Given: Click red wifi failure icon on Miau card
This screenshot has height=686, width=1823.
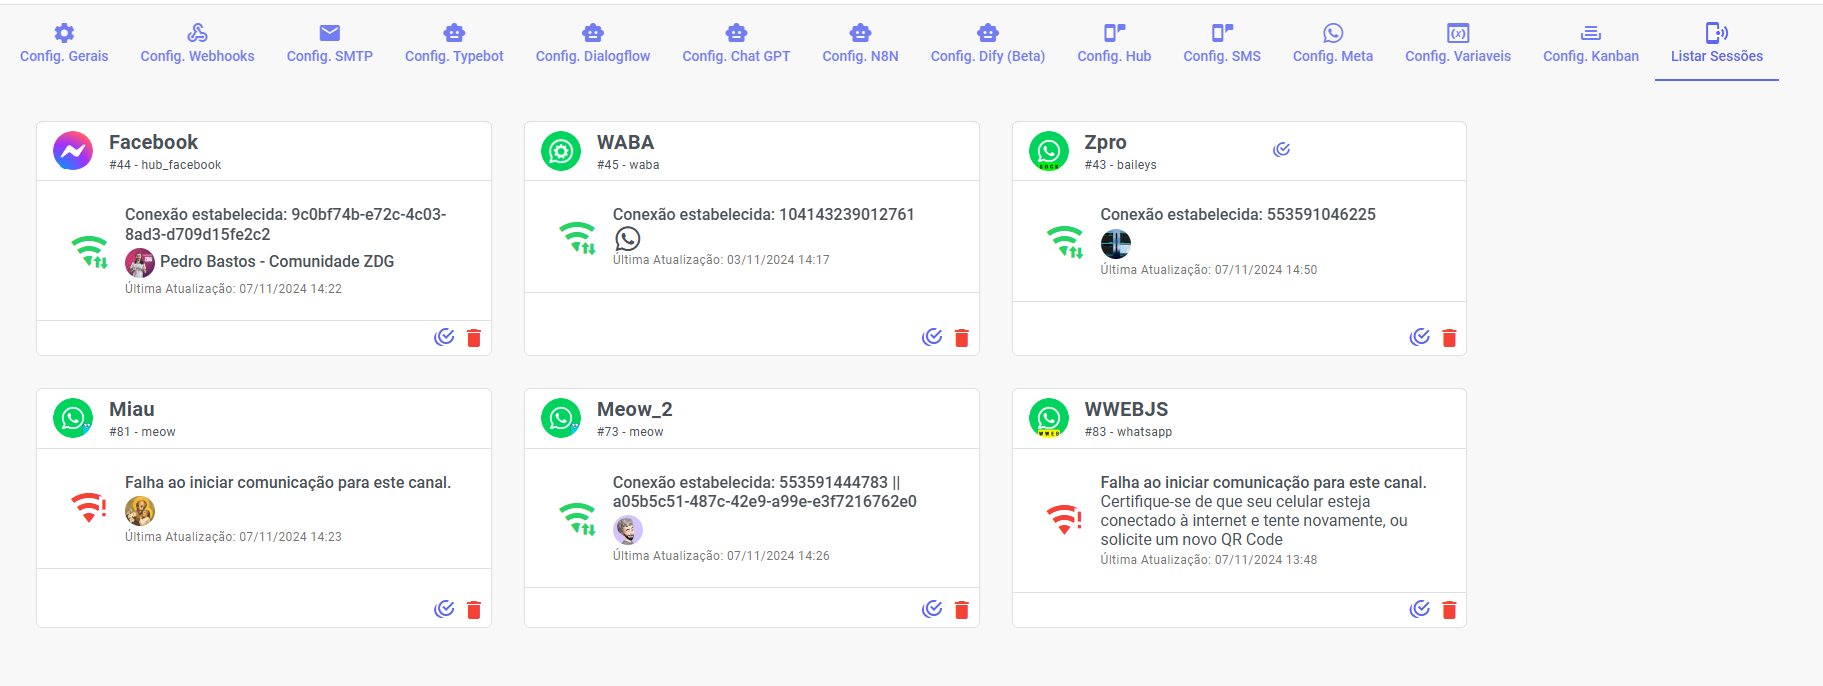Looking at the screenshot, I should (88, 507).
